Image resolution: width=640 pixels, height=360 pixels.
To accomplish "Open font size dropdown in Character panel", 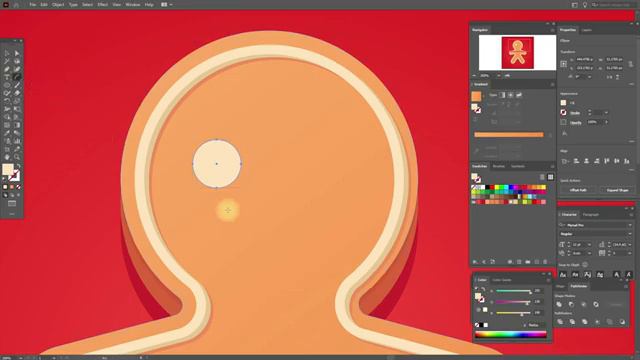I will (589, 244).
